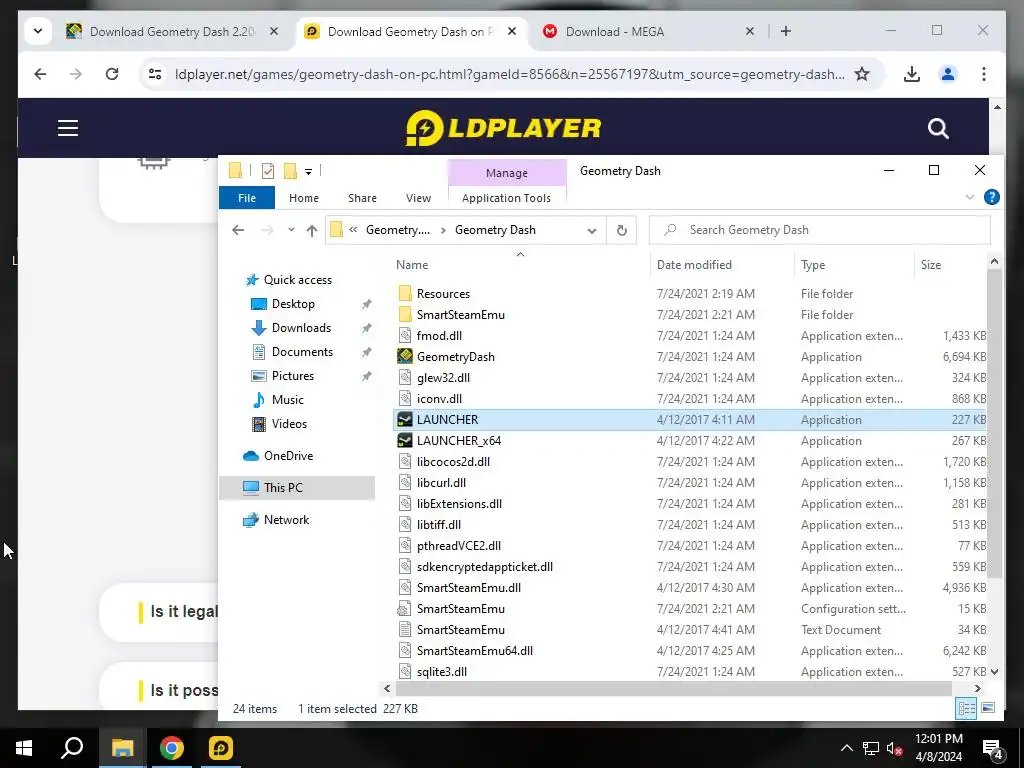
Task: View site information icon in address bar
Action: (x=155, y=74)
